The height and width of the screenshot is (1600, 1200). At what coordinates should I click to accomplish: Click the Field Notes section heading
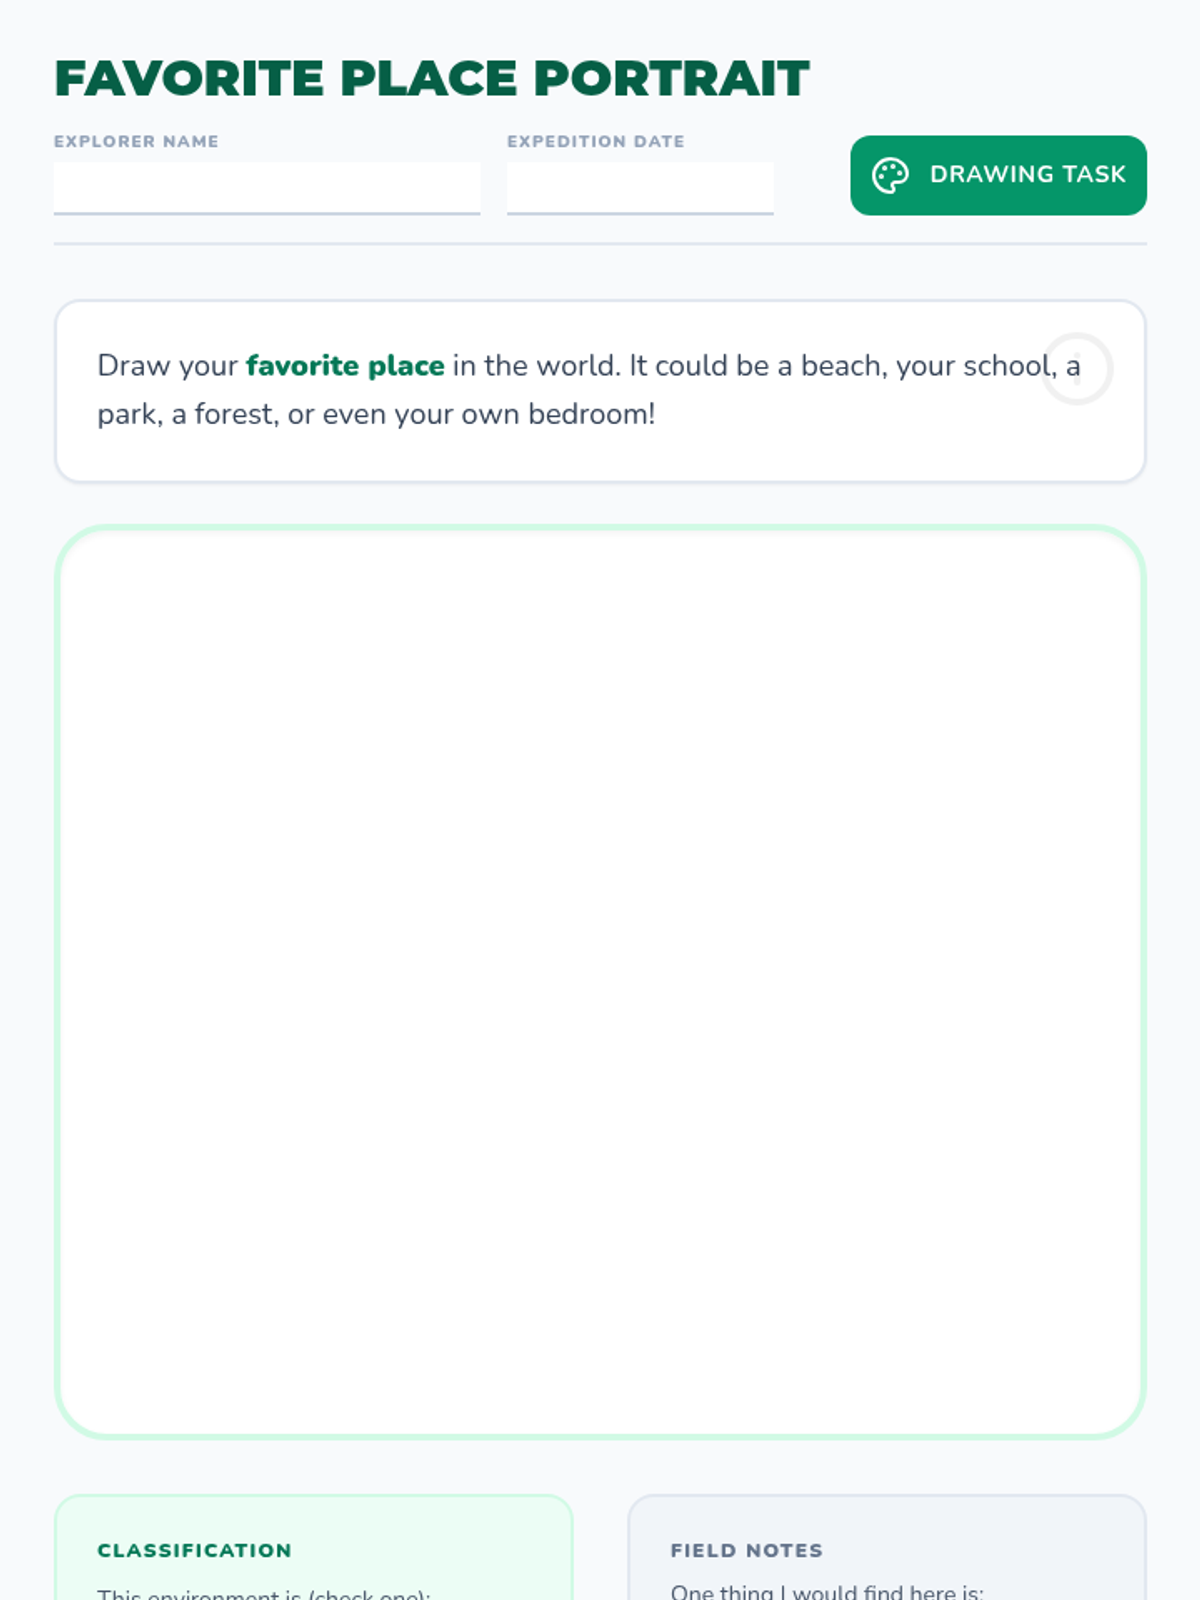[x=747, y=1550]
